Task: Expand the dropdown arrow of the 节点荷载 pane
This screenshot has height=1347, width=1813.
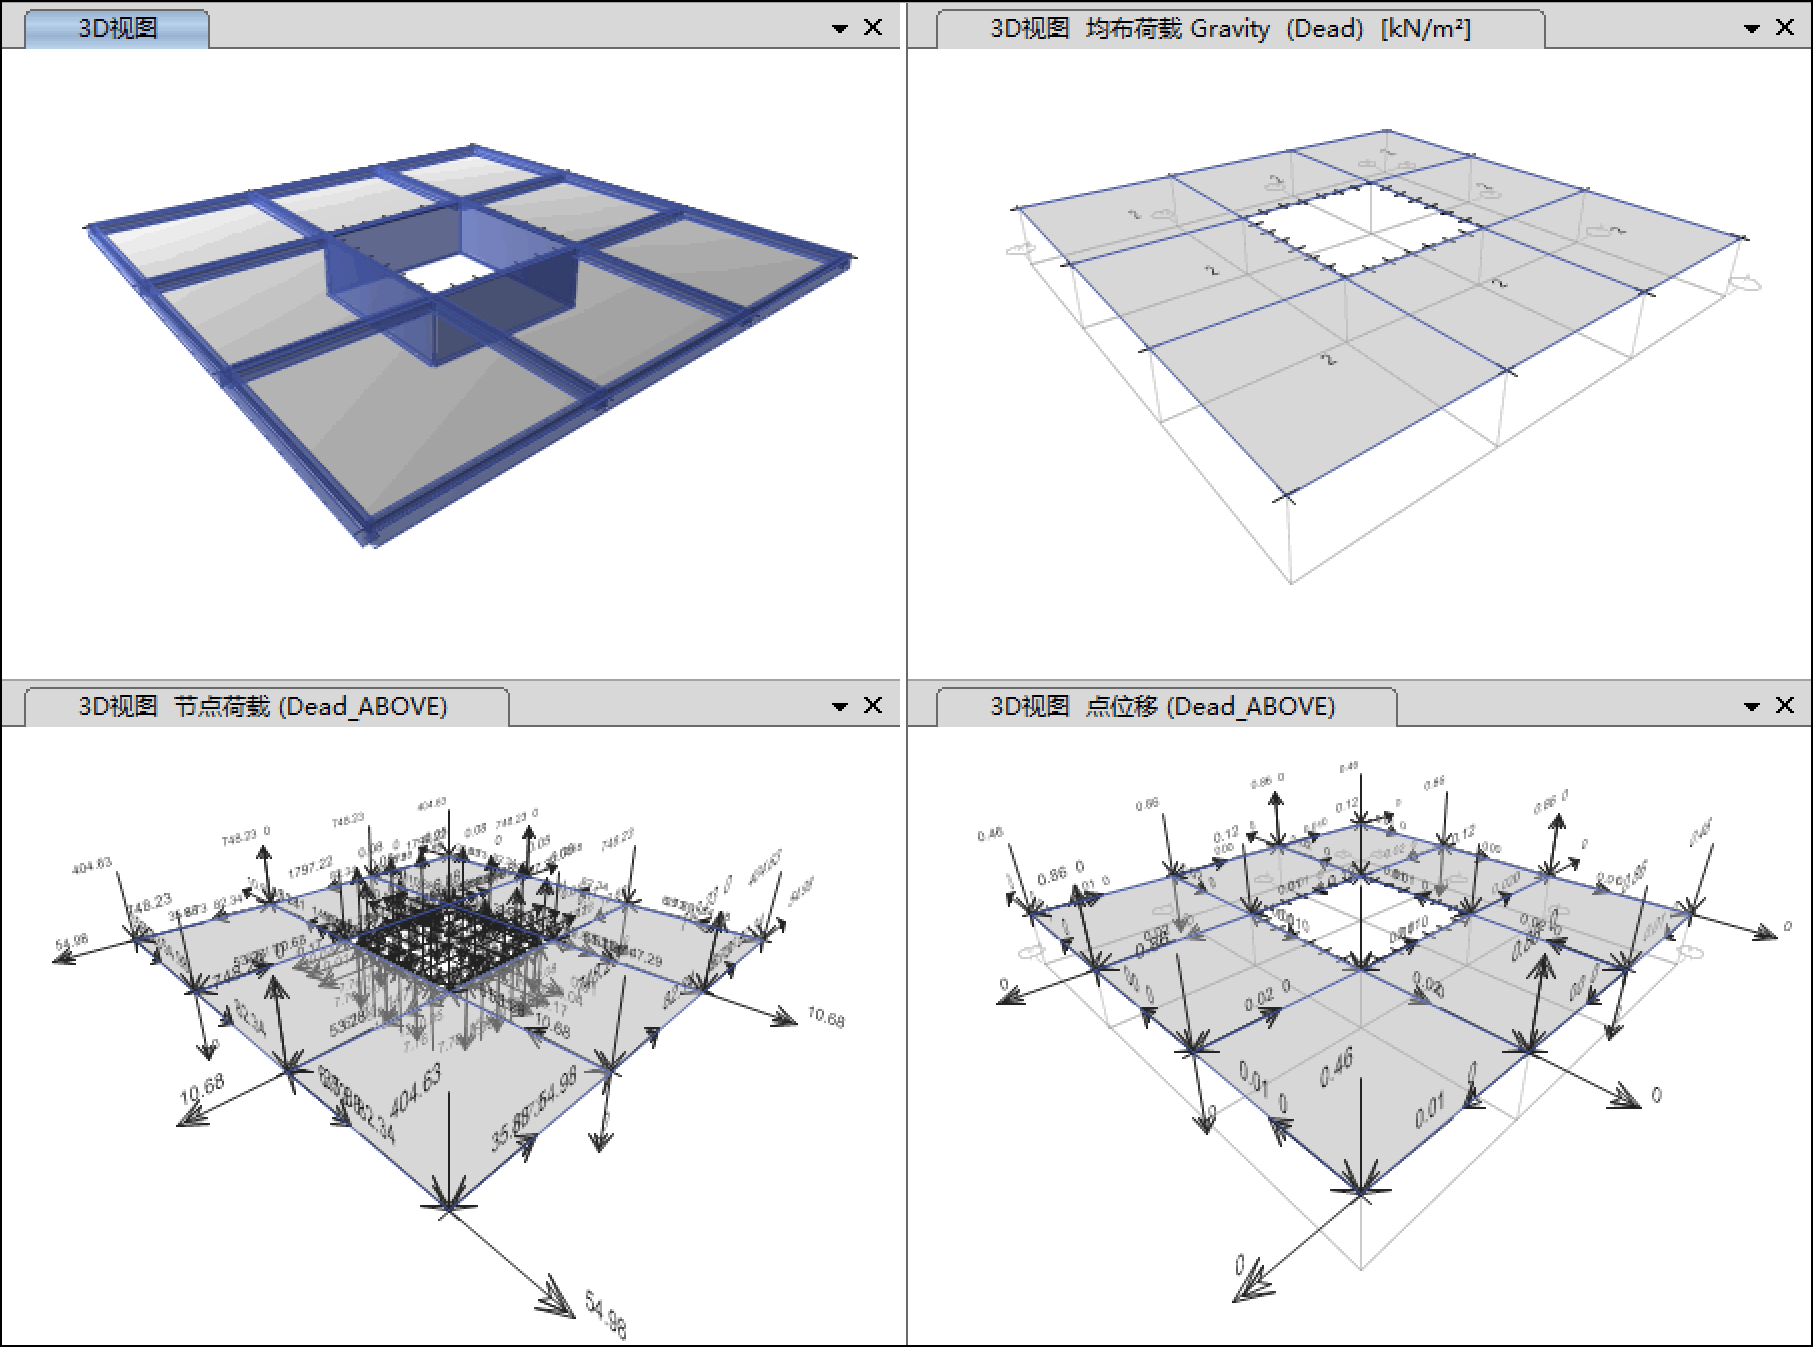Action: coord(840,707)
